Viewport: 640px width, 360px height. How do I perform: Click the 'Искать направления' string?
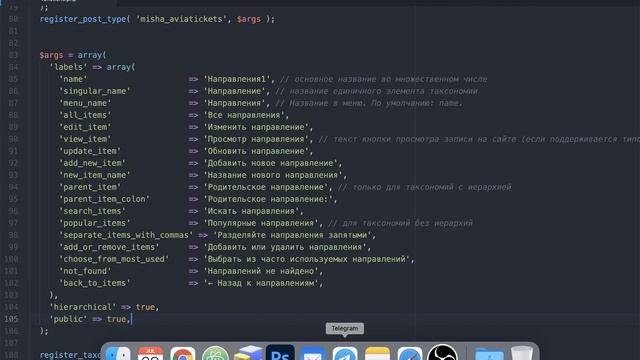[251, 211]
